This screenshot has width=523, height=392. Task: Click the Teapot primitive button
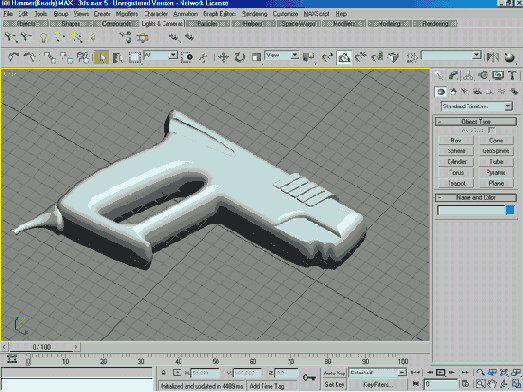point(456,183)
